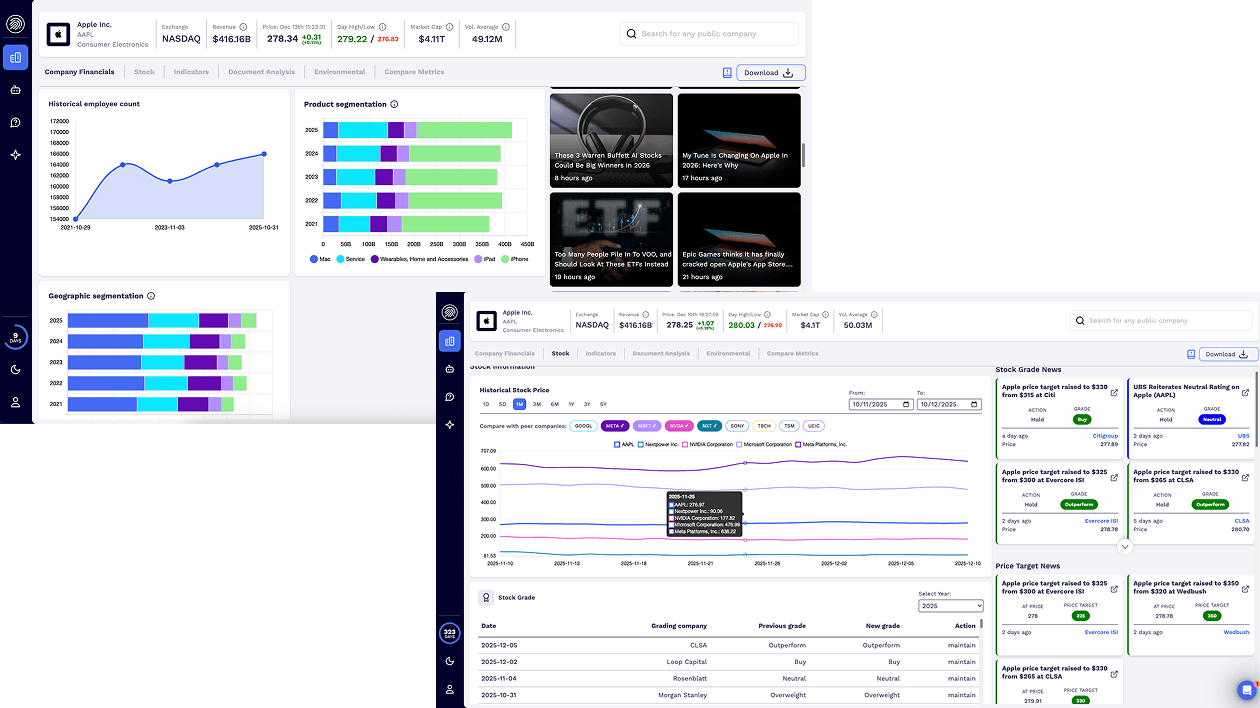This screenshot has height=708, width=1260.
Task: Click CLSA link on grade news card
Action: point(1242,521)
